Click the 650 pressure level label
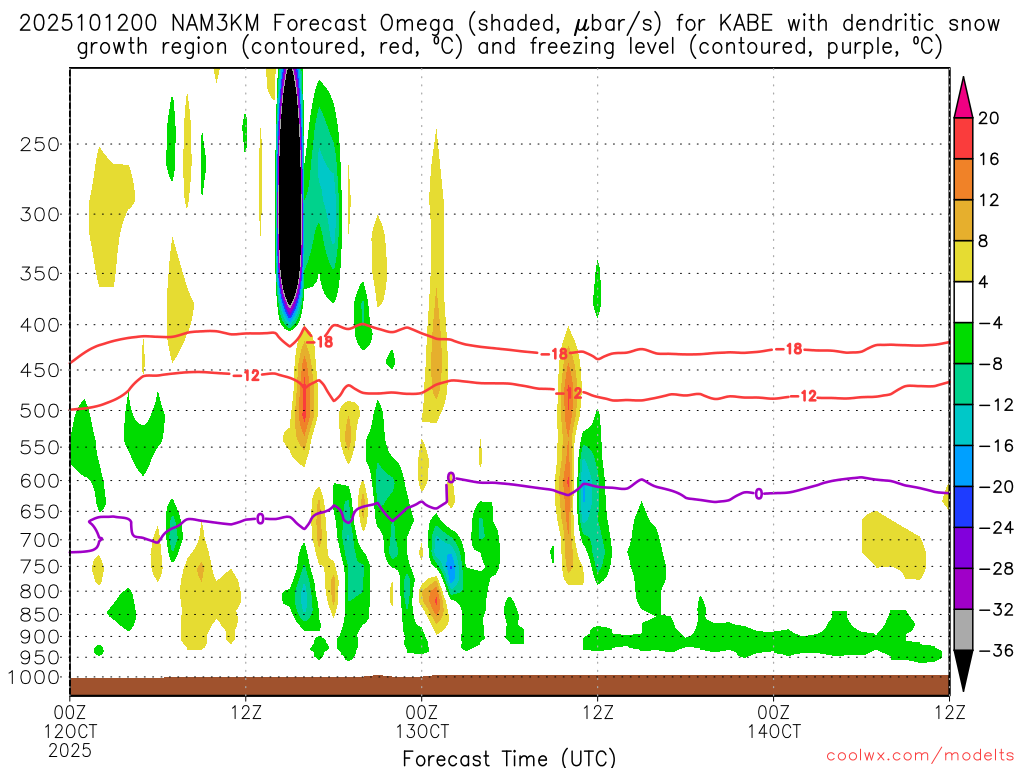The height and width of the screenshot is (768, 1024). [x=40, y=511]
